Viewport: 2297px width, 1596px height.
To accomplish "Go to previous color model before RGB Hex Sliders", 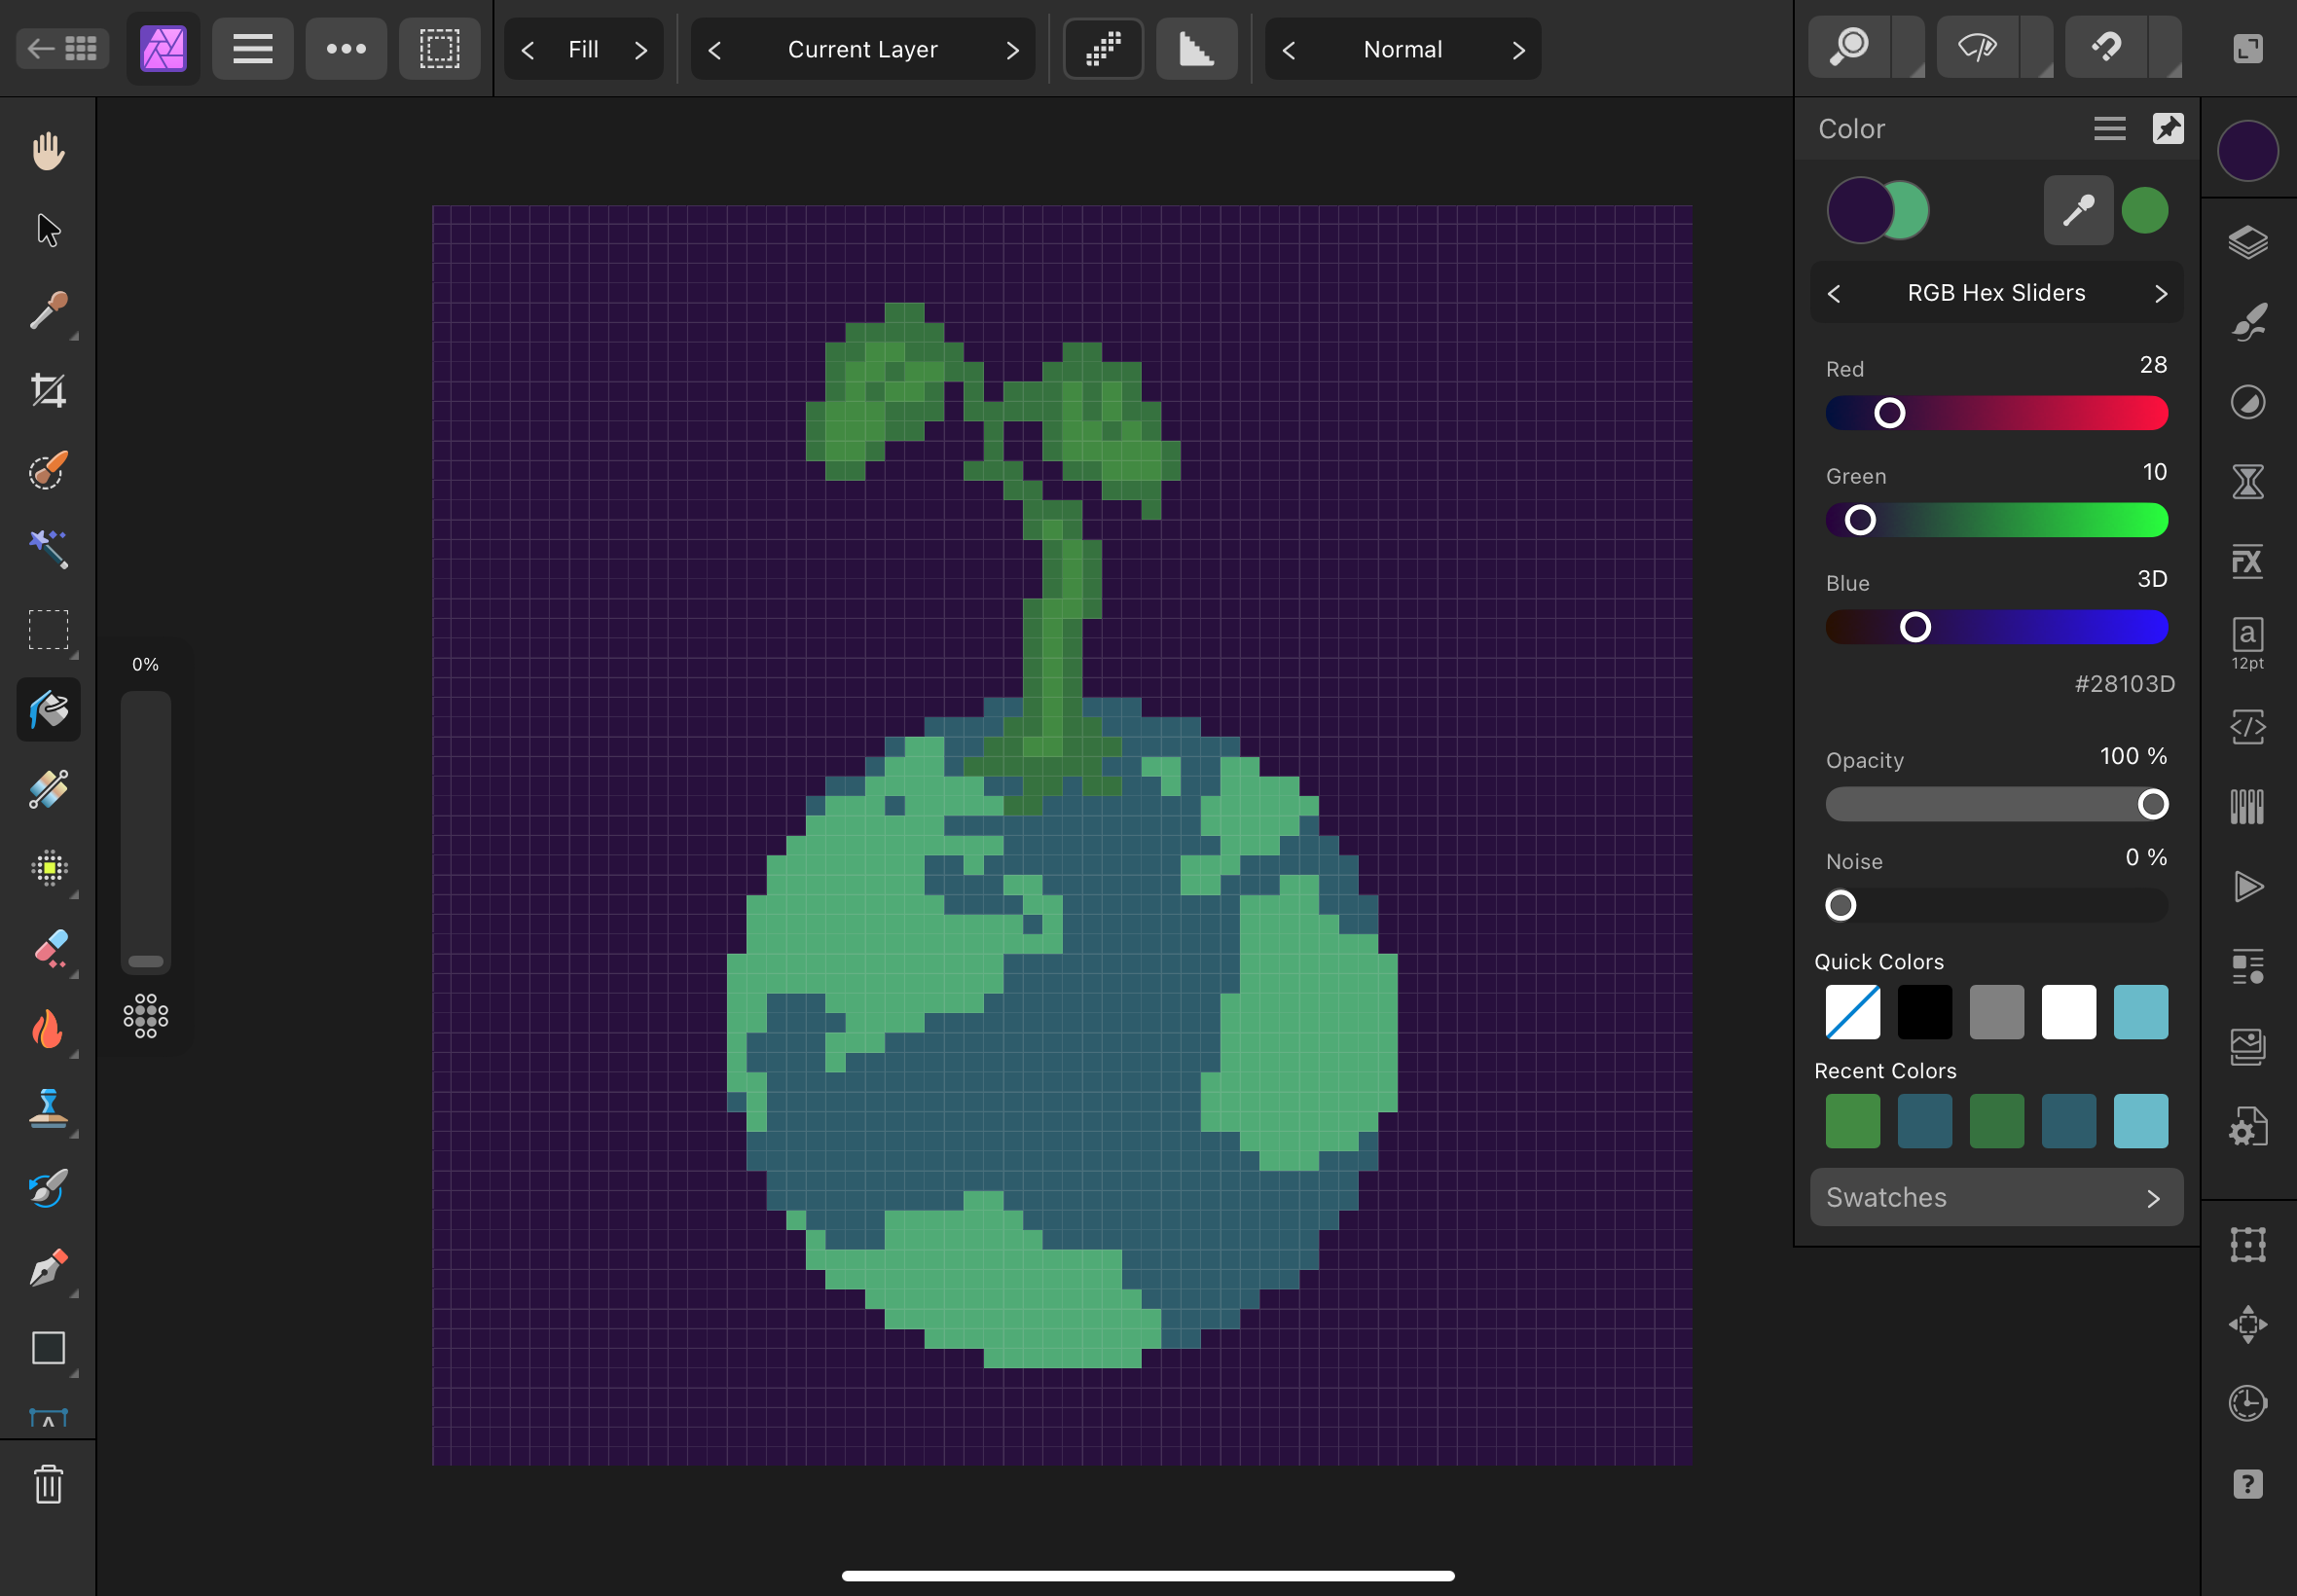I will pos(1834,294).
